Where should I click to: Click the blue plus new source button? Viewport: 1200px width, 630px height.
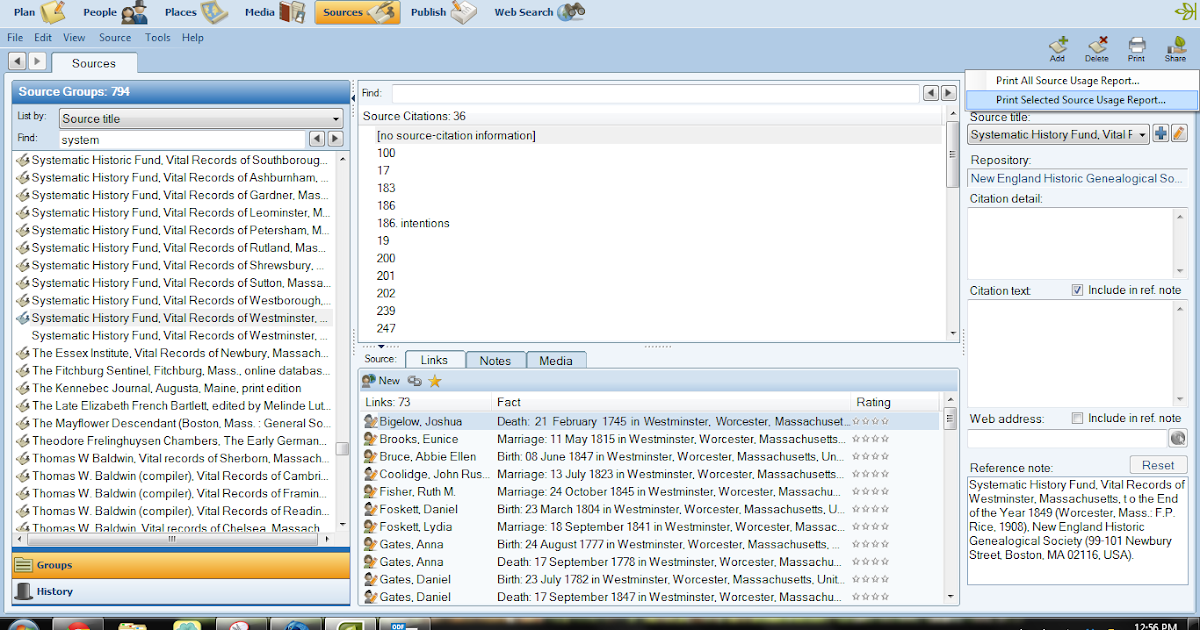[1161, 134]
